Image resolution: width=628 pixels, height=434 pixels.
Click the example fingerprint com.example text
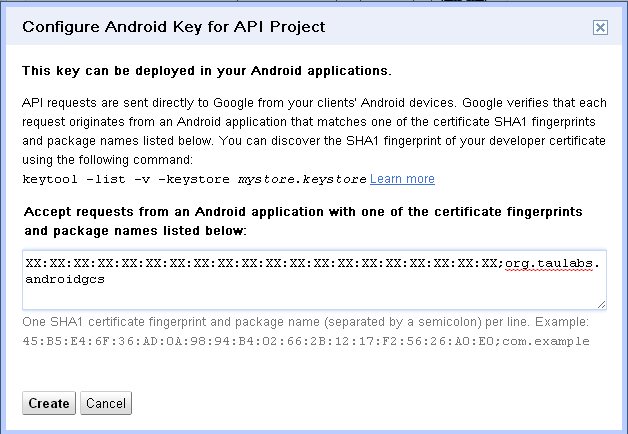point(306,341)
